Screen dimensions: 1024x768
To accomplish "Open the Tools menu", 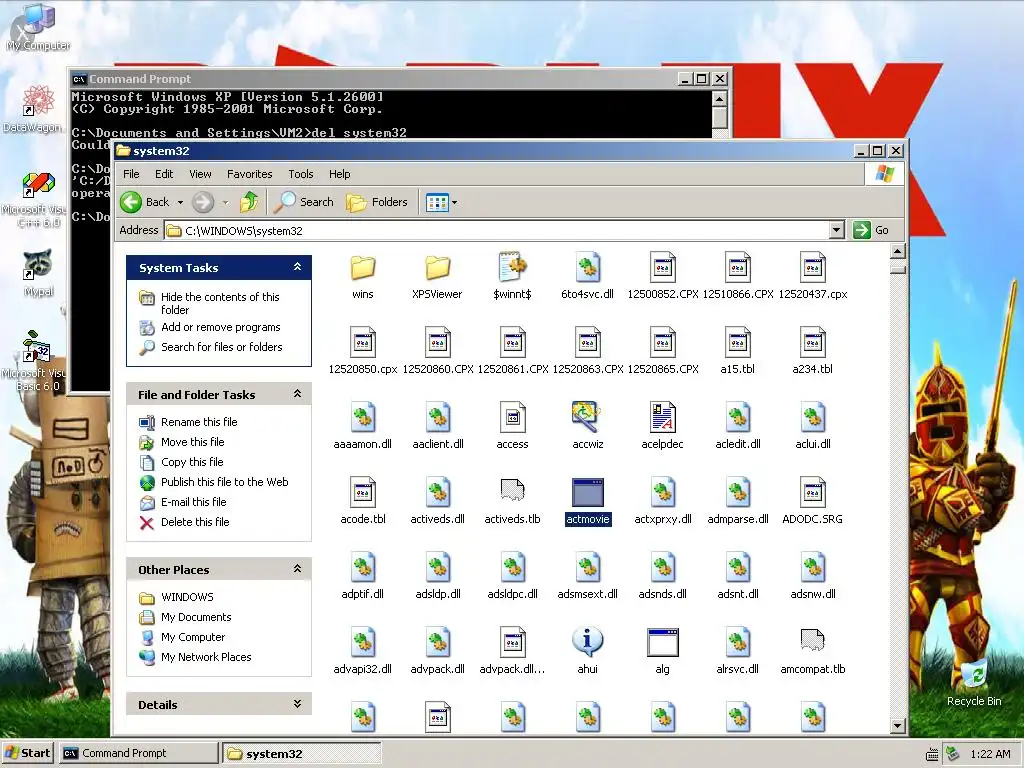I will pyautogui.click(x=300, y=174).
